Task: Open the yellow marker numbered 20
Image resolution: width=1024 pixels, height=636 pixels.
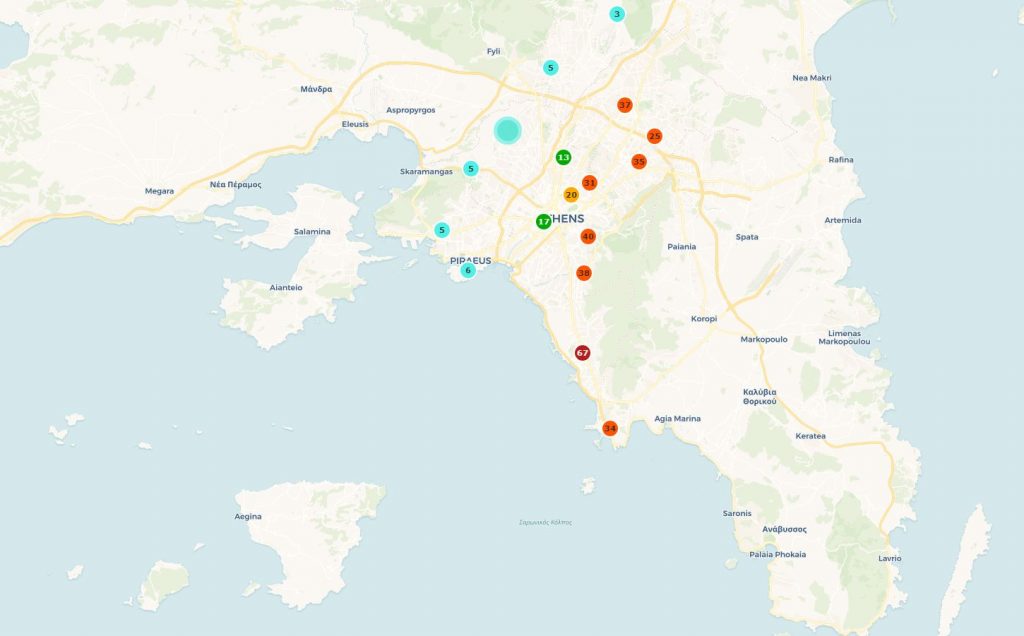Action: tap(571, 195)
